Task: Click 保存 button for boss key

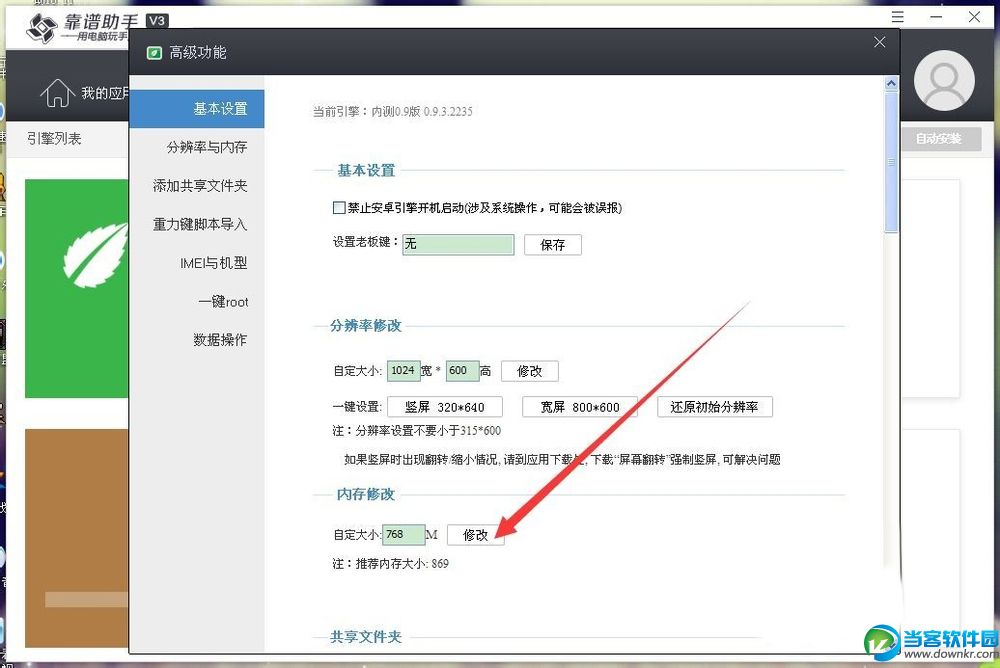Action: [552, 245]
